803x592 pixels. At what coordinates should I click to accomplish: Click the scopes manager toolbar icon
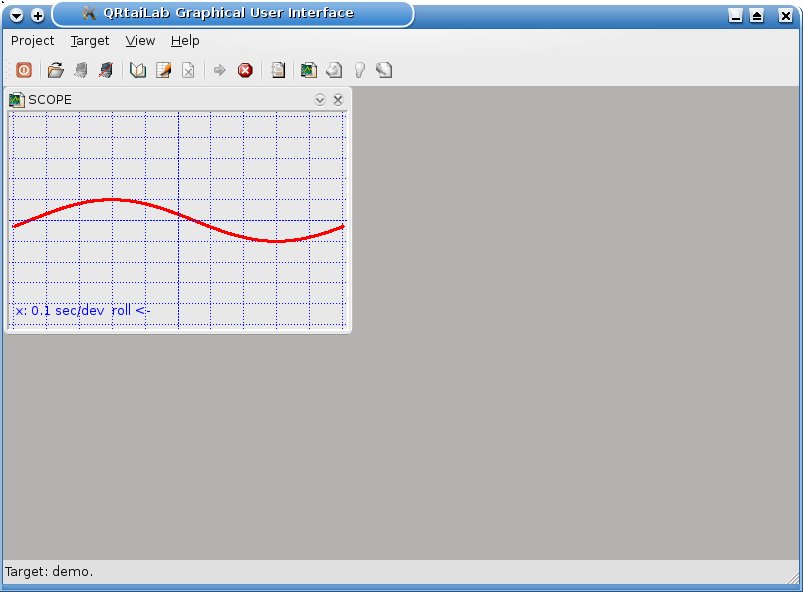tap(310, 70)
